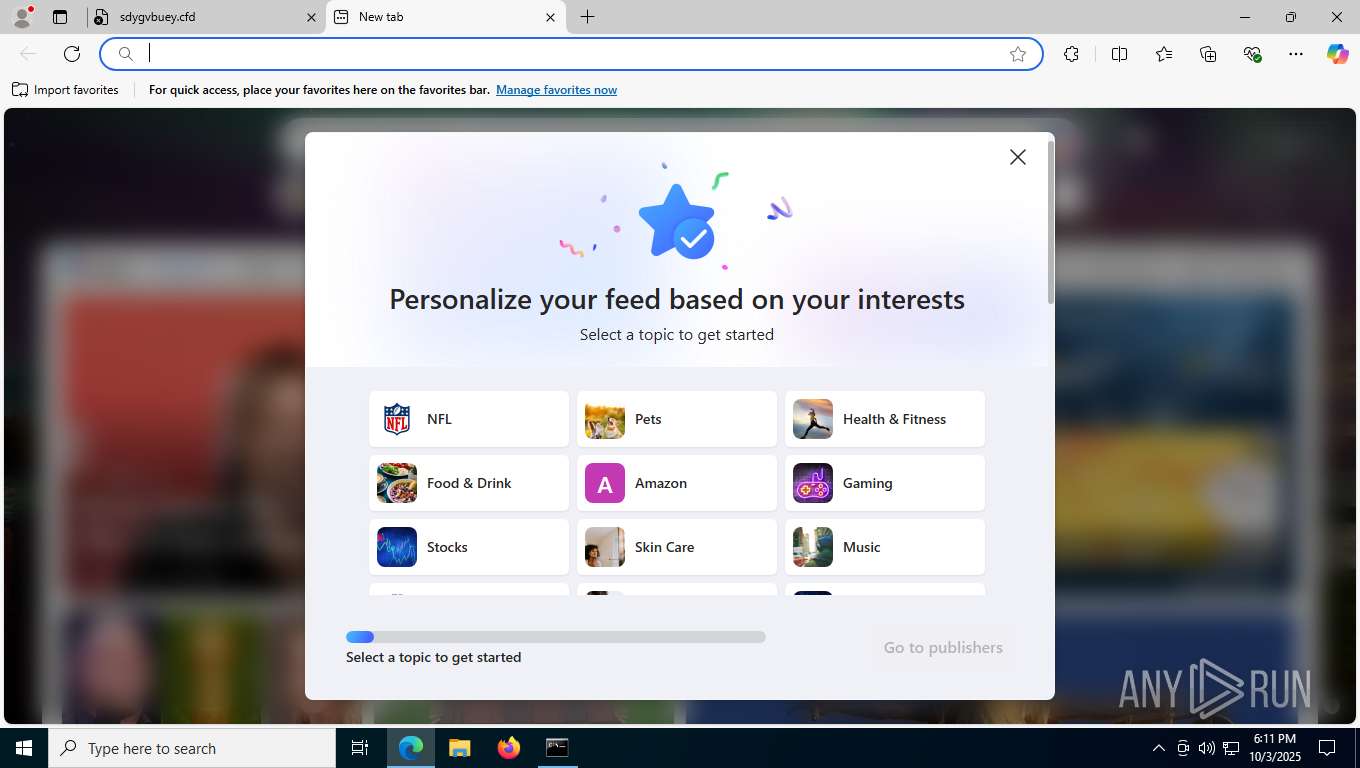Open the volume control icon
The image size is (1360, 768).
point(1207,748)
